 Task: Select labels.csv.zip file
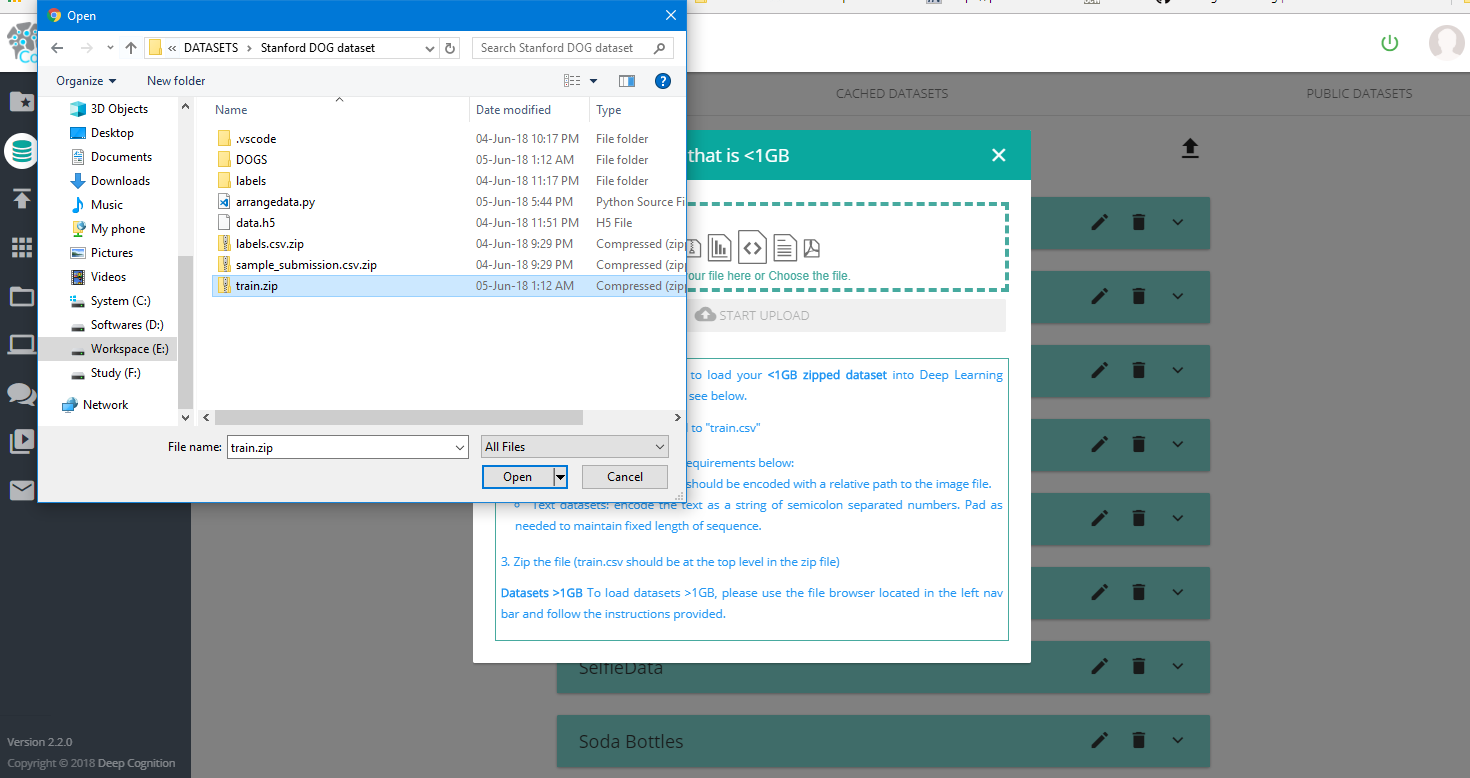point(270,244)
